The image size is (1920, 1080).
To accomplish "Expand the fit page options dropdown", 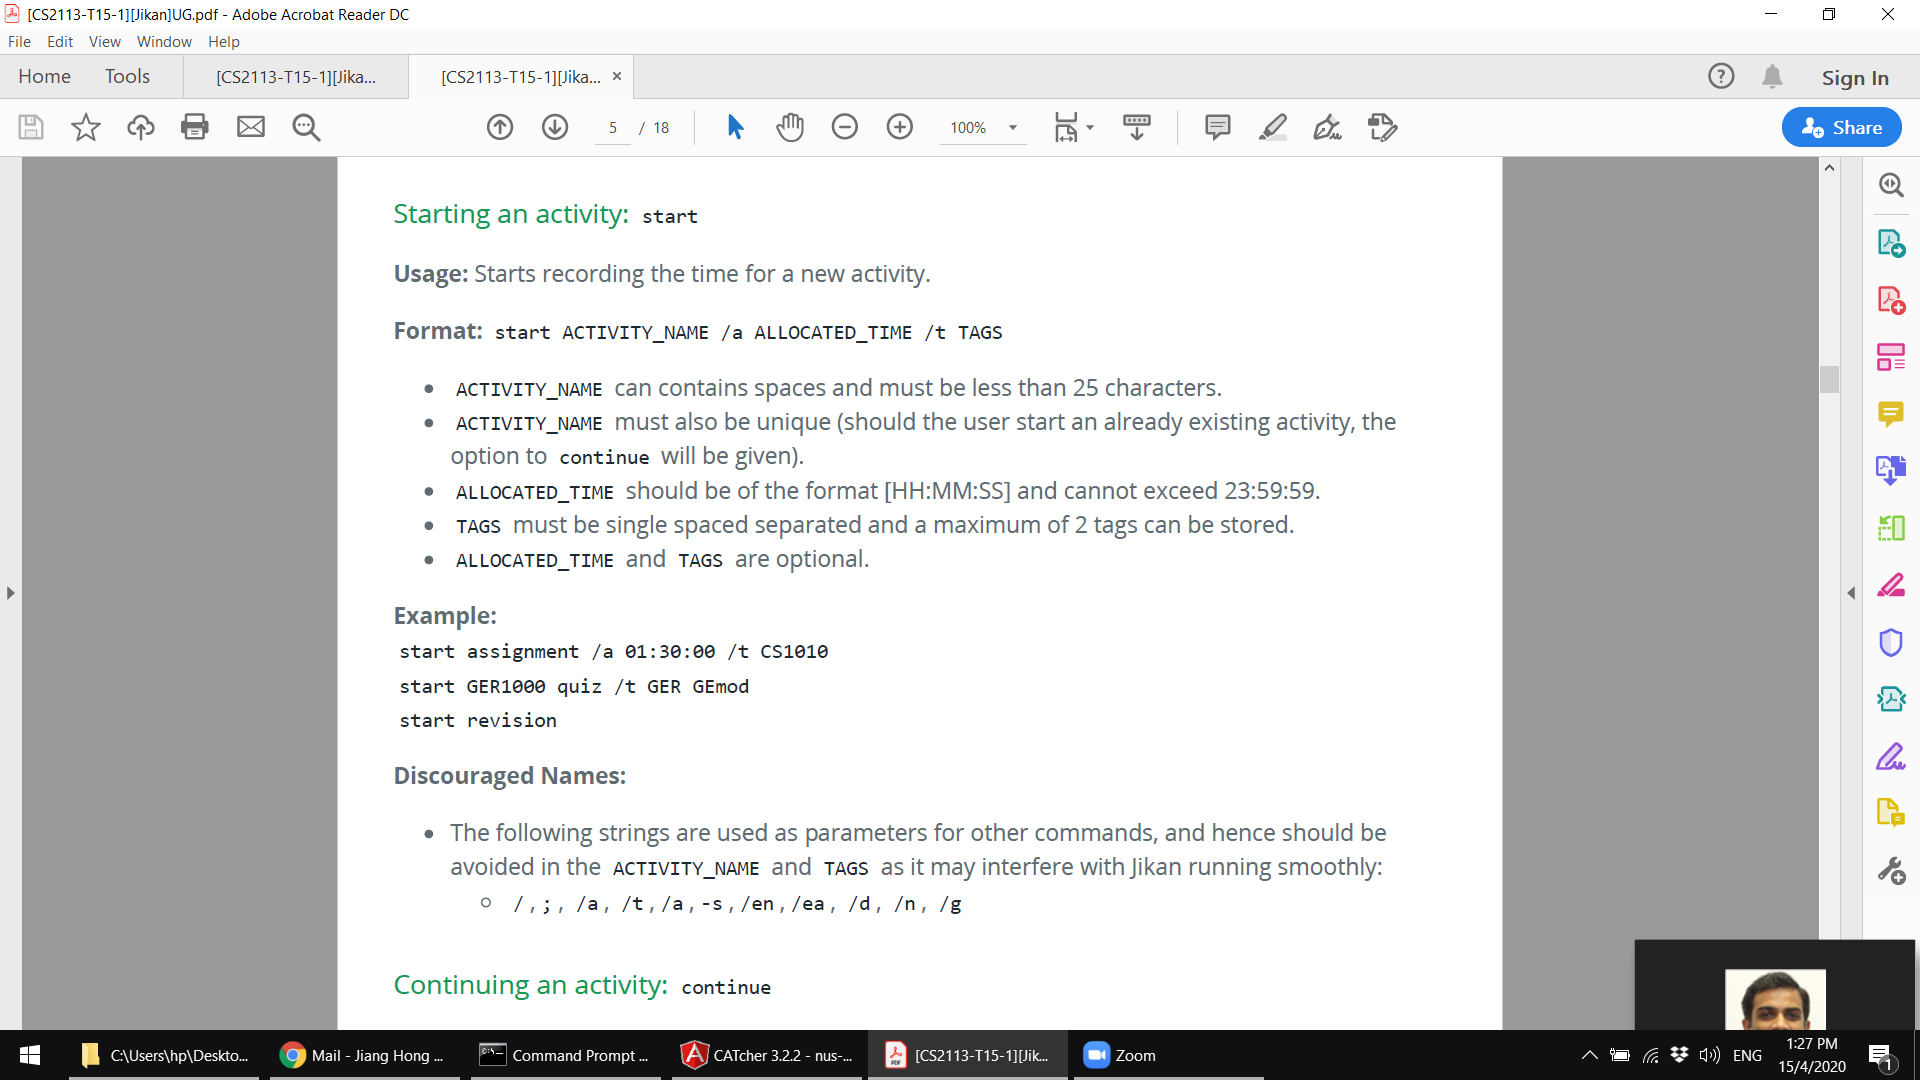I will [x=1090, y=128].
